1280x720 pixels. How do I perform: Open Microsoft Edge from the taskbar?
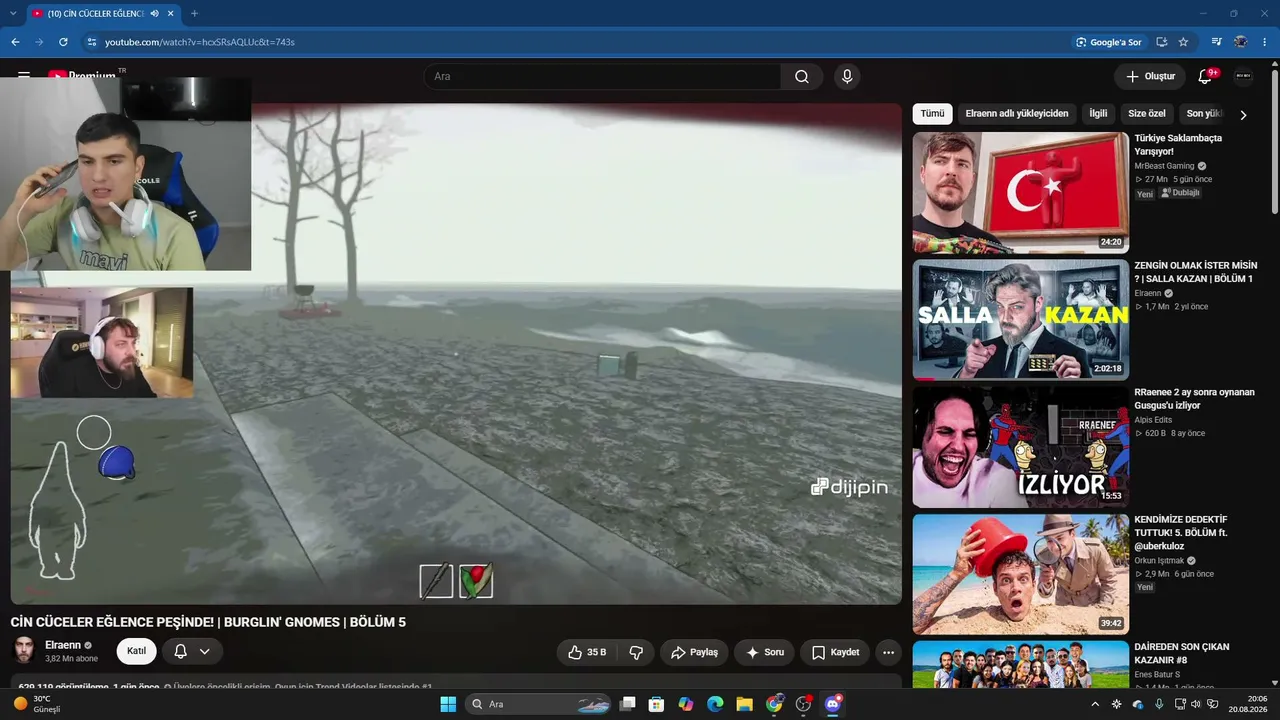[715, 704]
